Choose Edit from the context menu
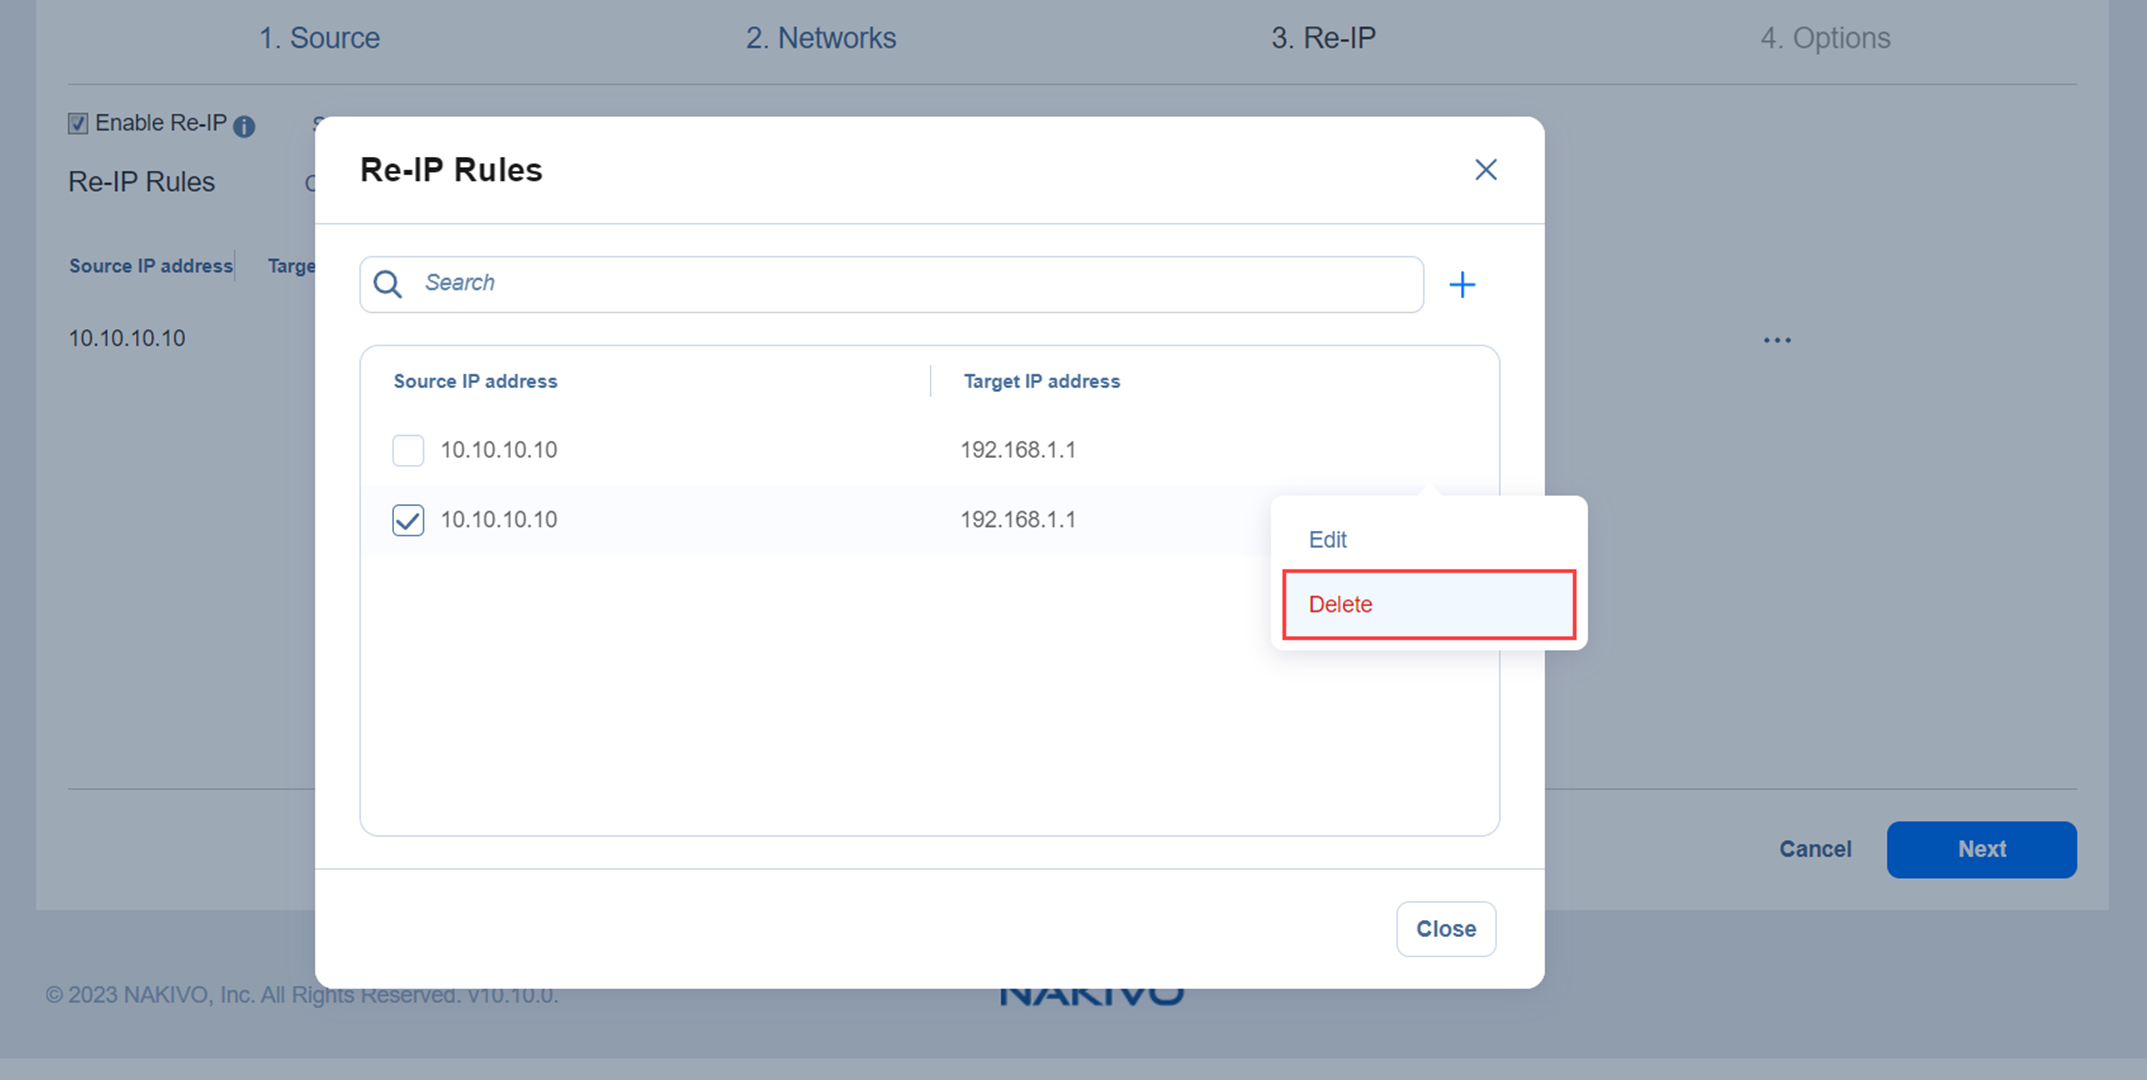The width and height of the screenshot is (2147, 1080). pyautogui.click(x=1328, y=539)
